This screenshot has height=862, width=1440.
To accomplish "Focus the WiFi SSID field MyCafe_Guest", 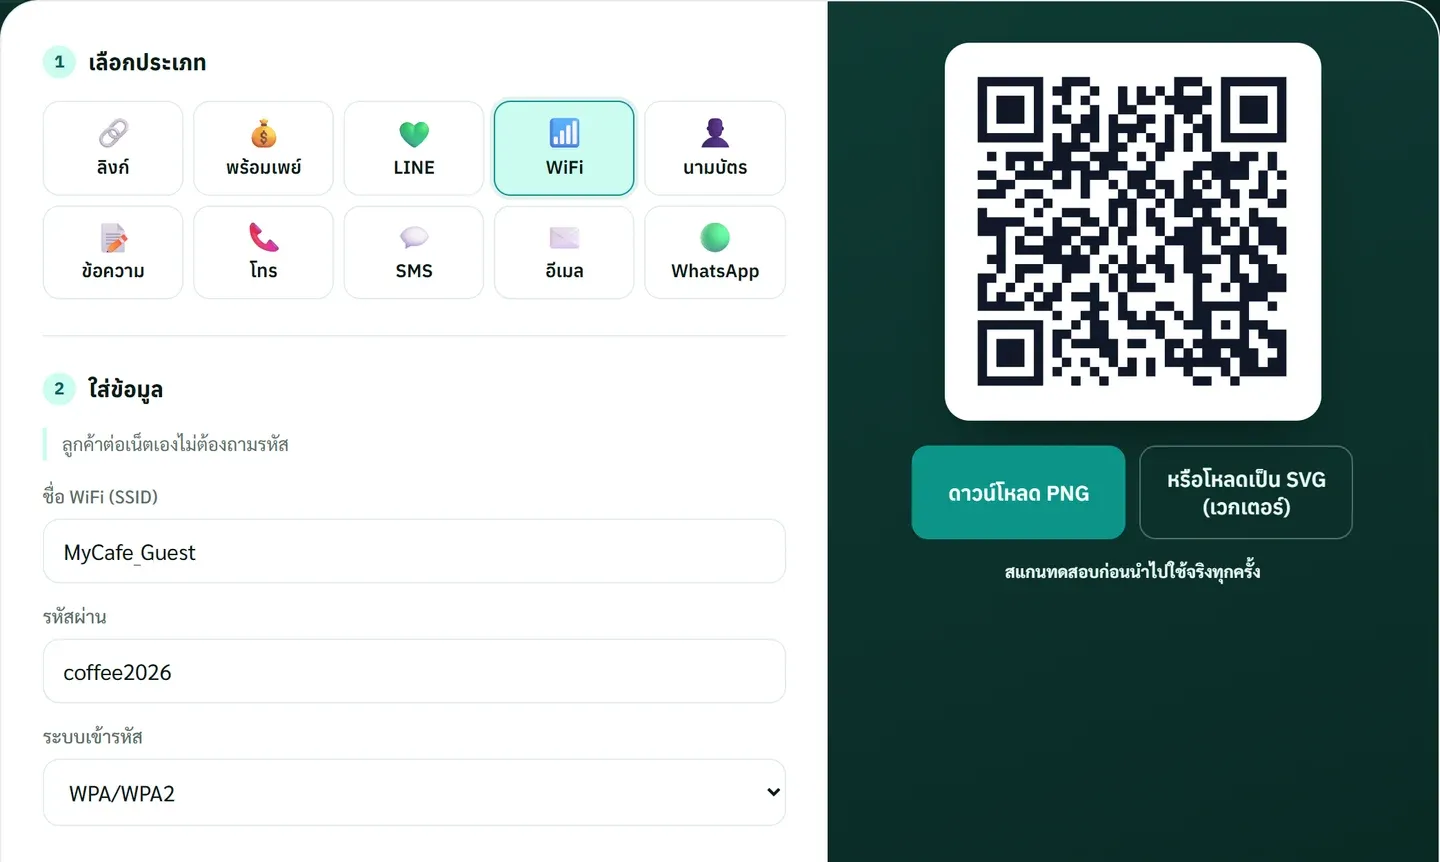I will pyautogui.click(x=414, y=551).
